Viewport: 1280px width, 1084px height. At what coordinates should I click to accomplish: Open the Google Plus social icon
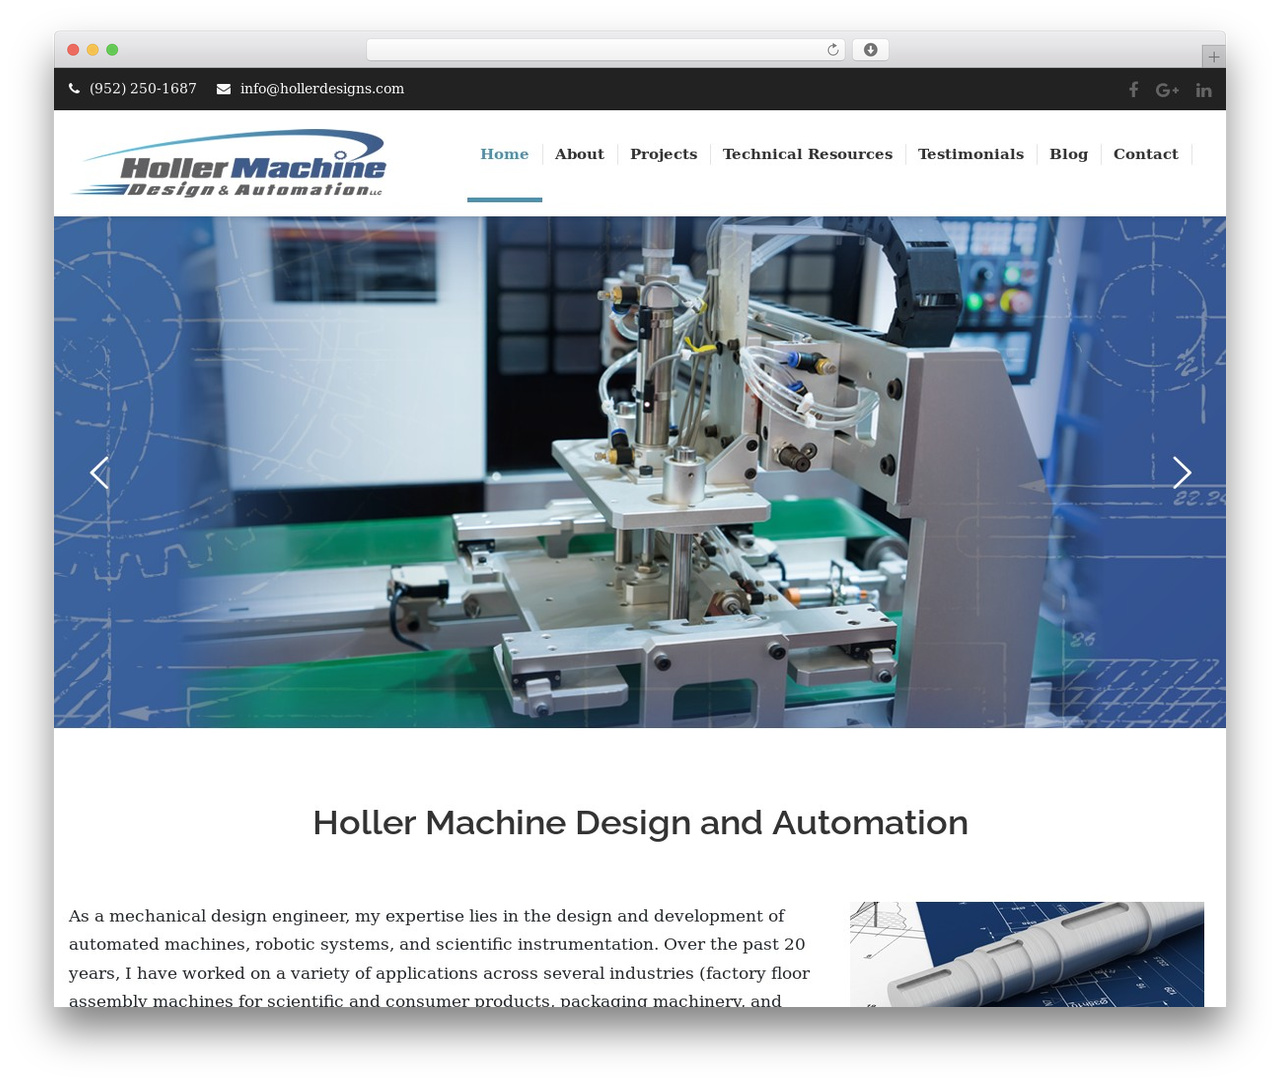[1167, 90]
